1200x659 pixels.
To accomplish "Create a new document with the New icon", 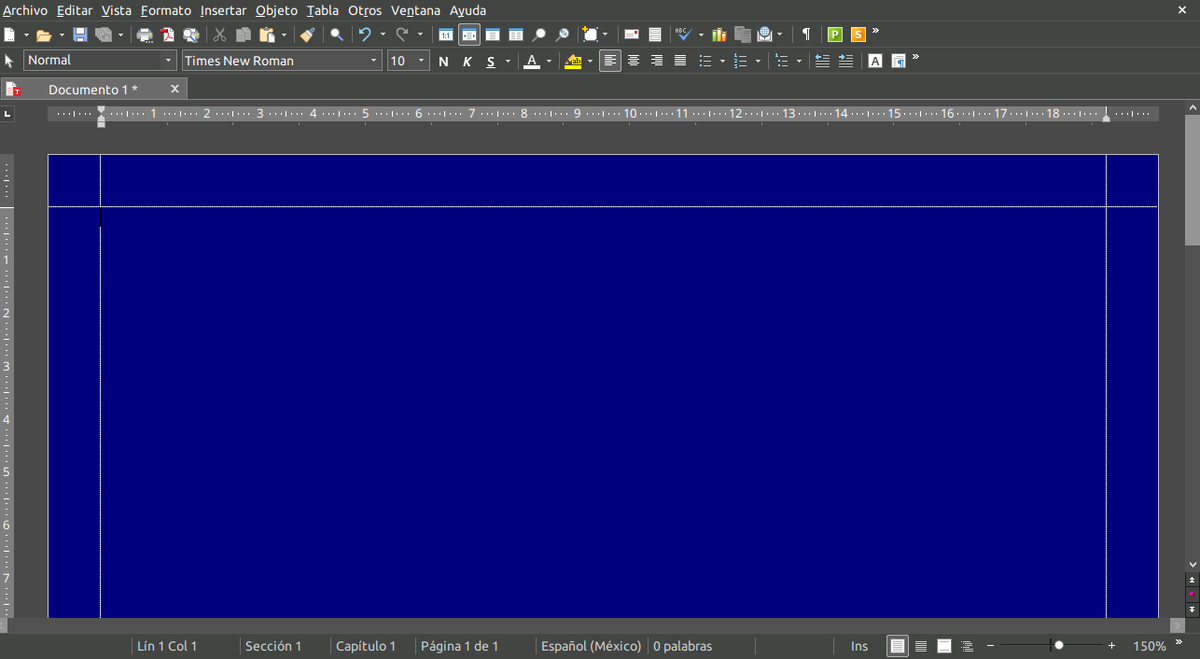I will coord(10,35).
